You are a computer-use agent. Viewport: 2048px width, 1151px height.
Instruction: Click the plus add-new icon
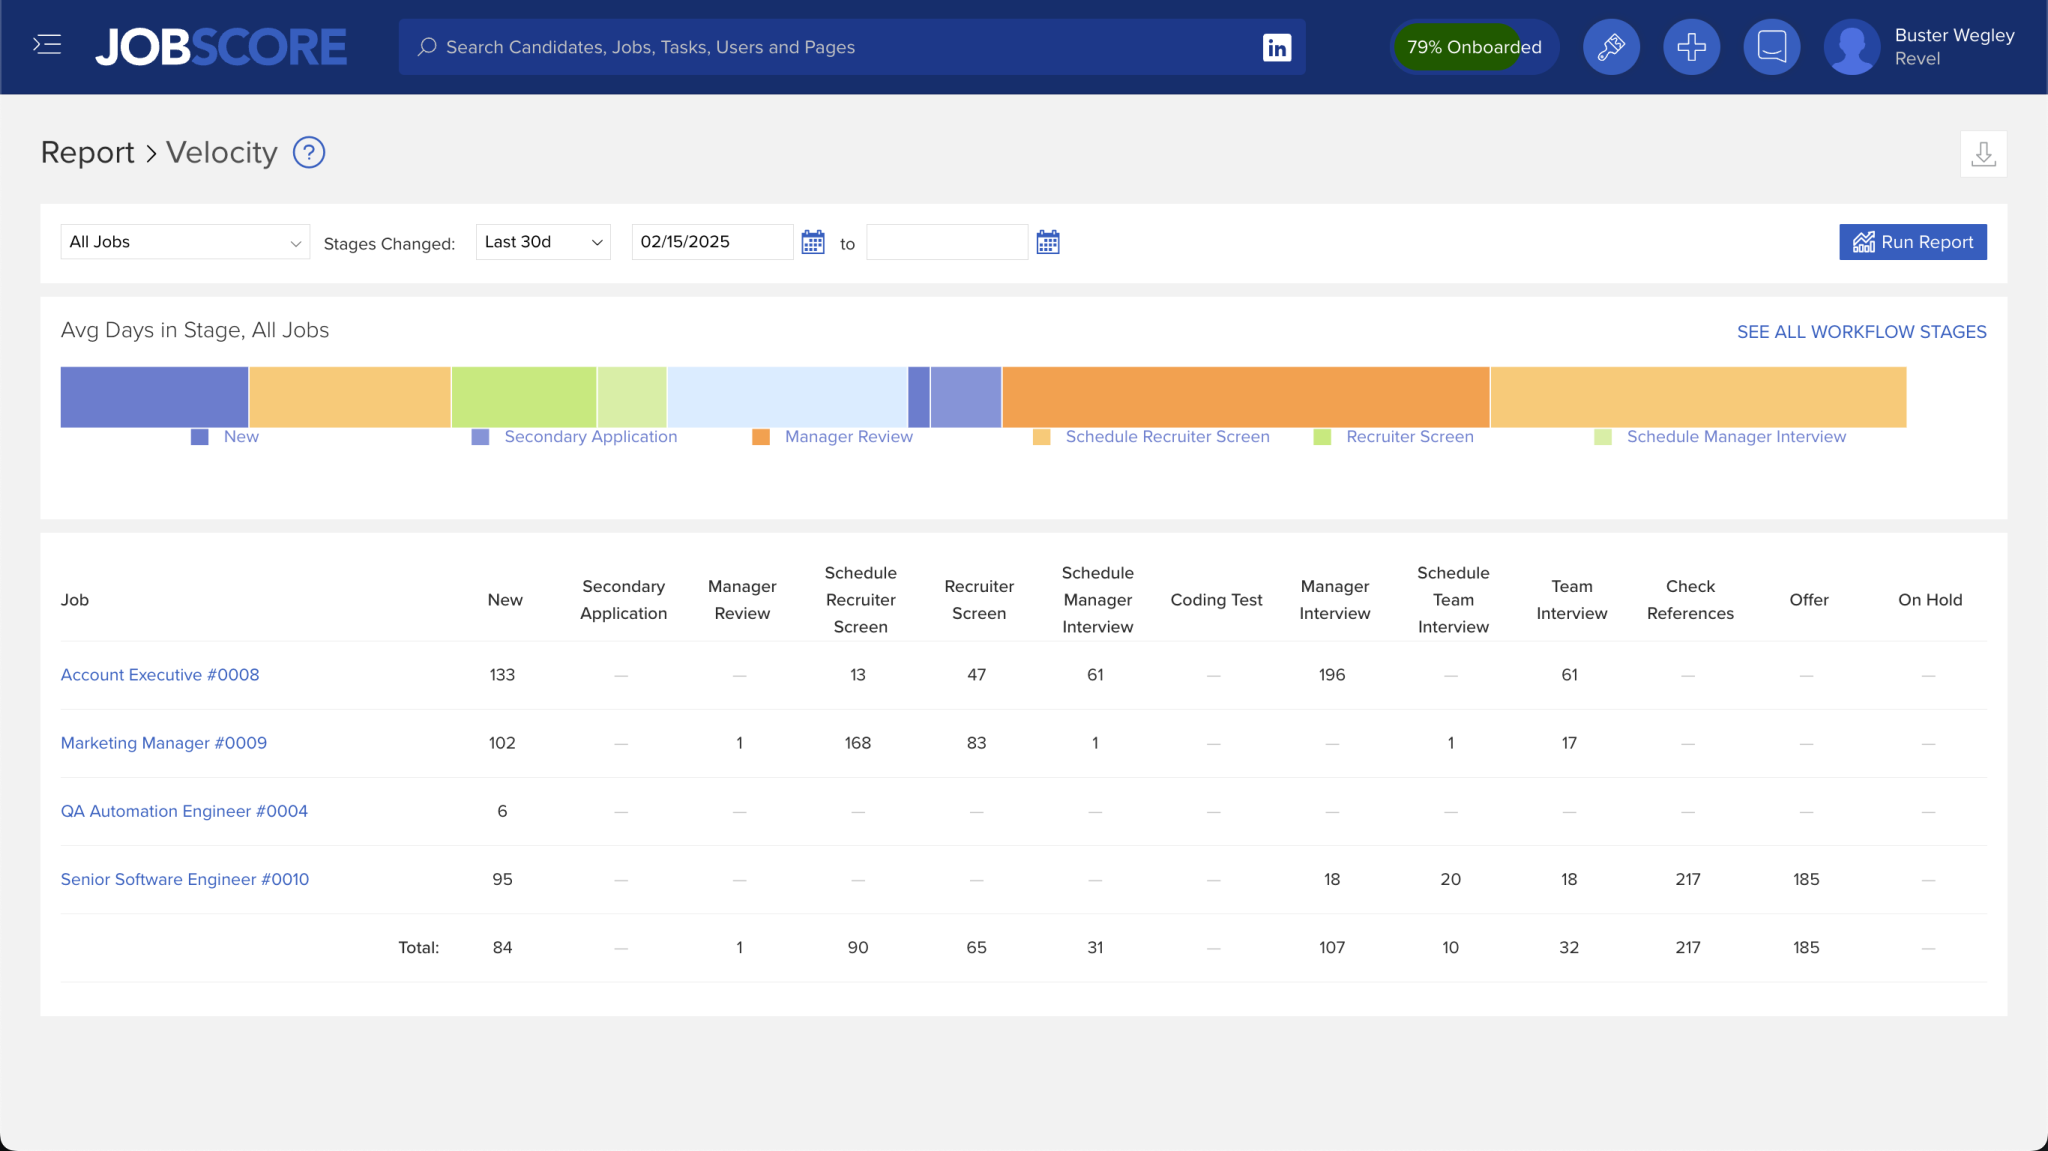[1691, 46]
